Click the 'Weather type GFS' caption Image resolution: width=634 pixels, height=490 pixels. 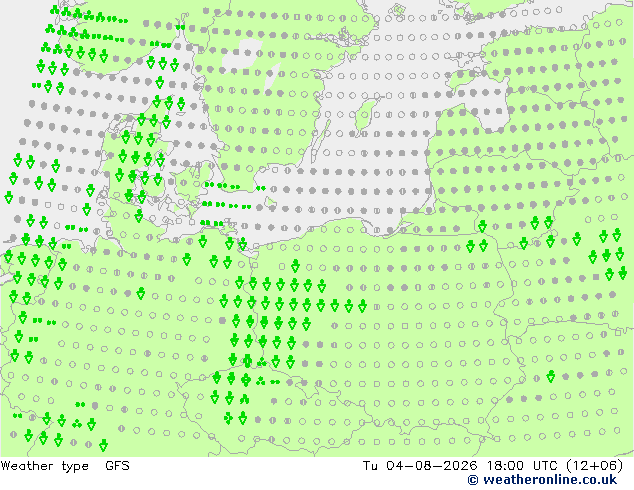(x=65, y=466)
